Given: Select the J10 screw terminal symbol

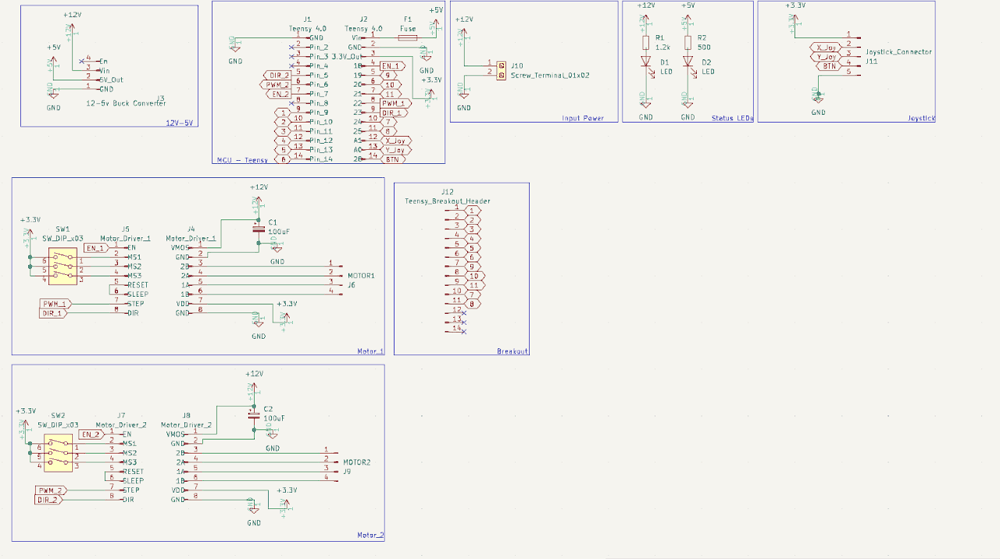Looking at the screenshot, I should [501, 70].
